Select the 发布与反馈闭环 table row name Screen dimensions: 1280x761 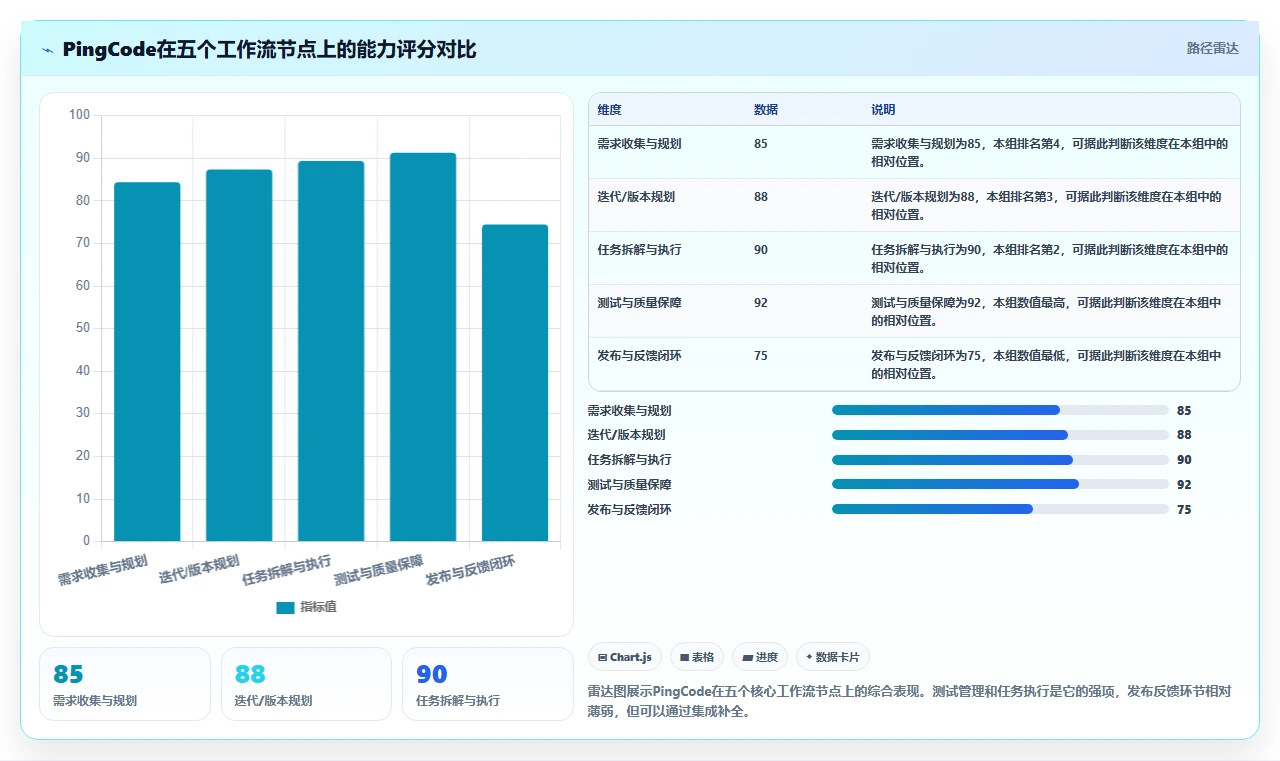(x=639, y=356)
